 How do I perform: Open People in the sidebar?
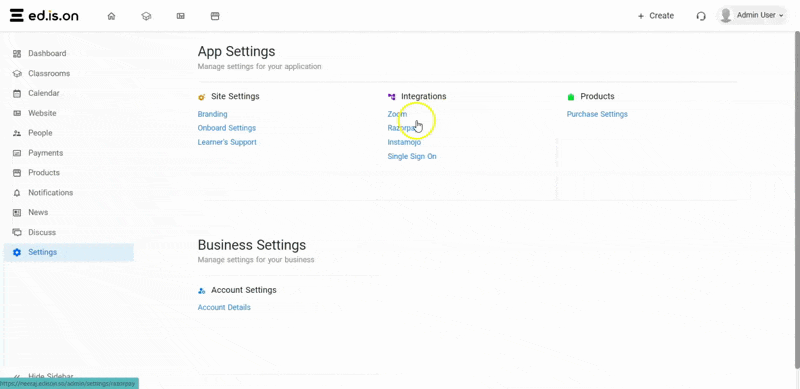coord(40,133)
